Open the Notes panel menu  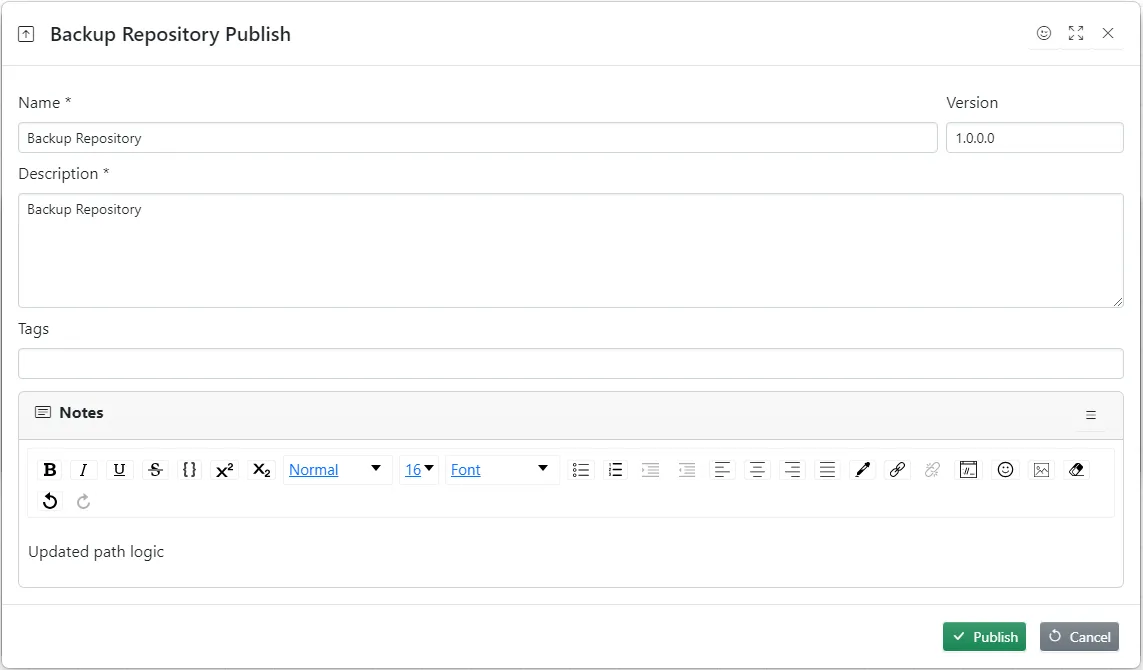point(1091,414)
